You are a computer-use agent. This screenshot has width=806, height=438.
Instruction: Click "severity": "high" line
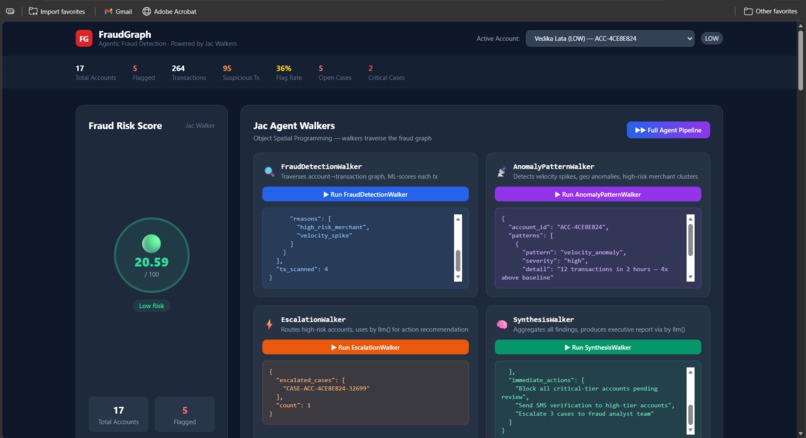(555, 261)
